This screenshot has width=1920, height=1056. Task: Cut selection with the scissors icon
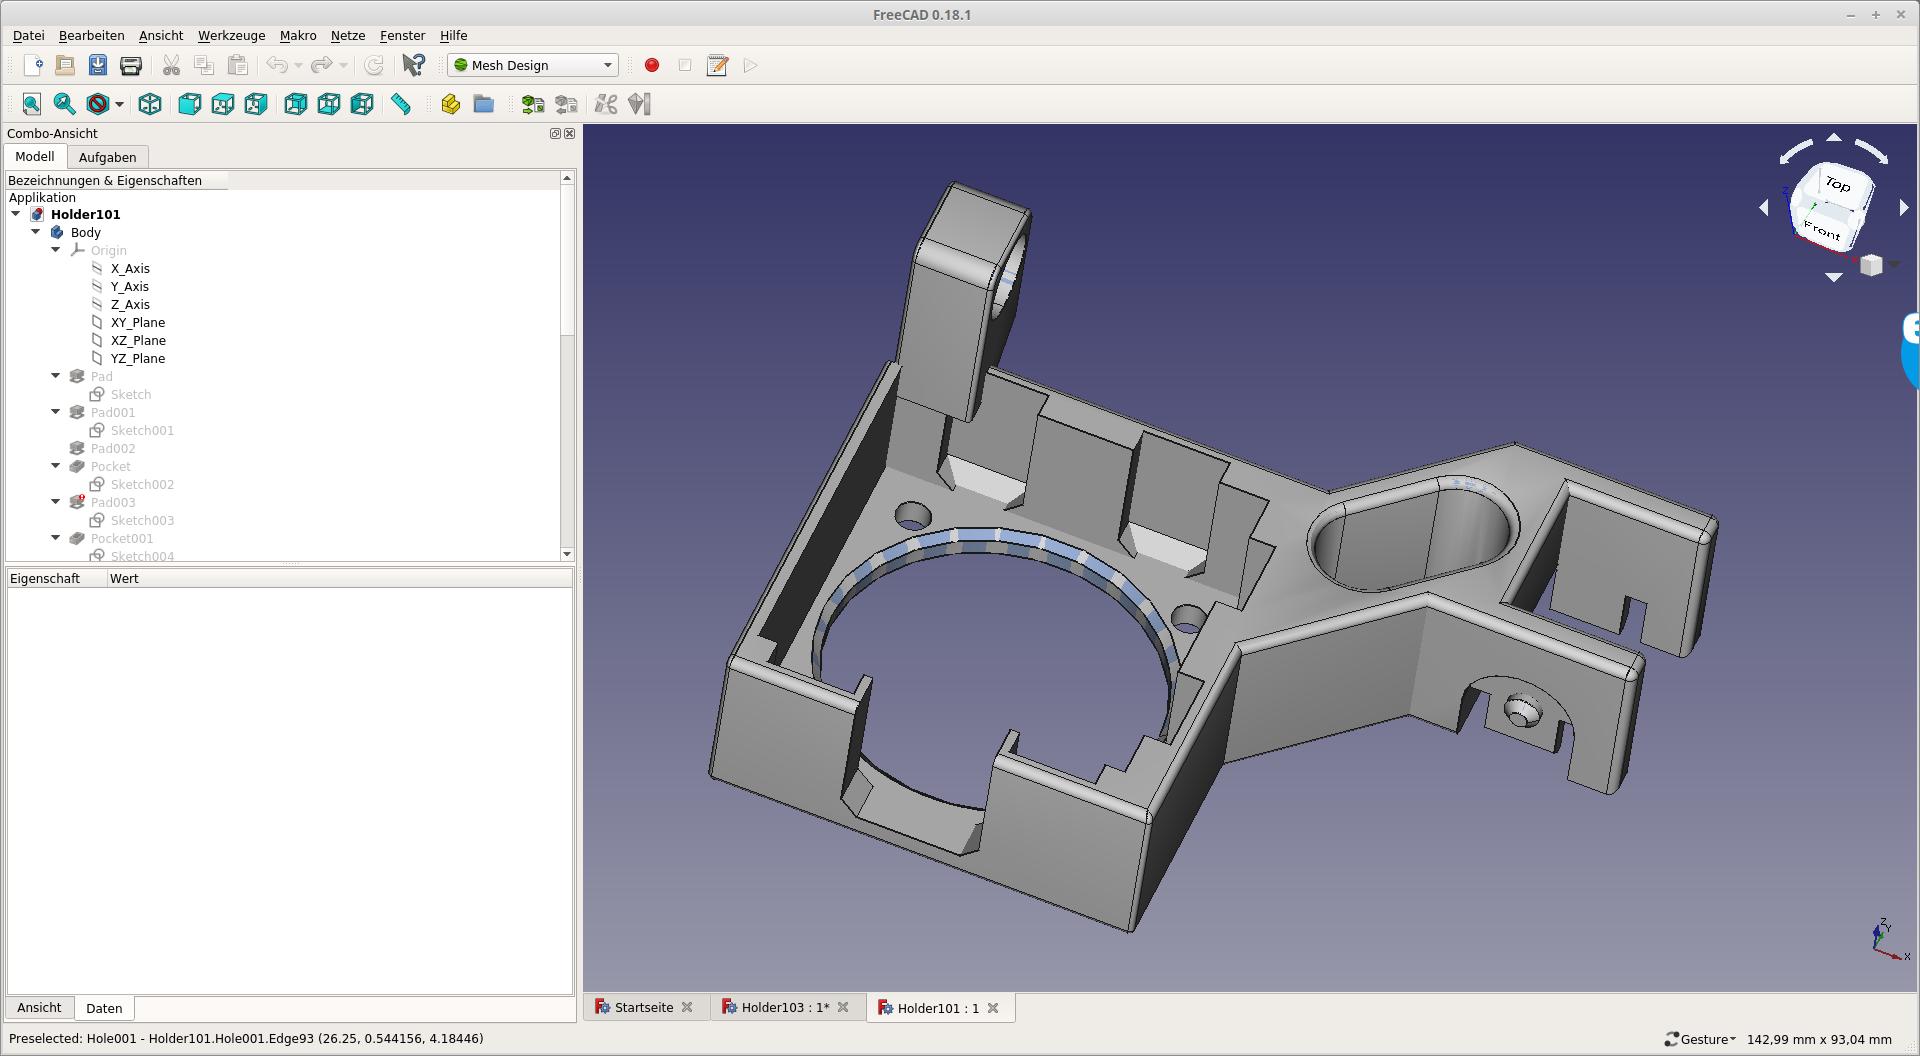(x=171, y=65)
